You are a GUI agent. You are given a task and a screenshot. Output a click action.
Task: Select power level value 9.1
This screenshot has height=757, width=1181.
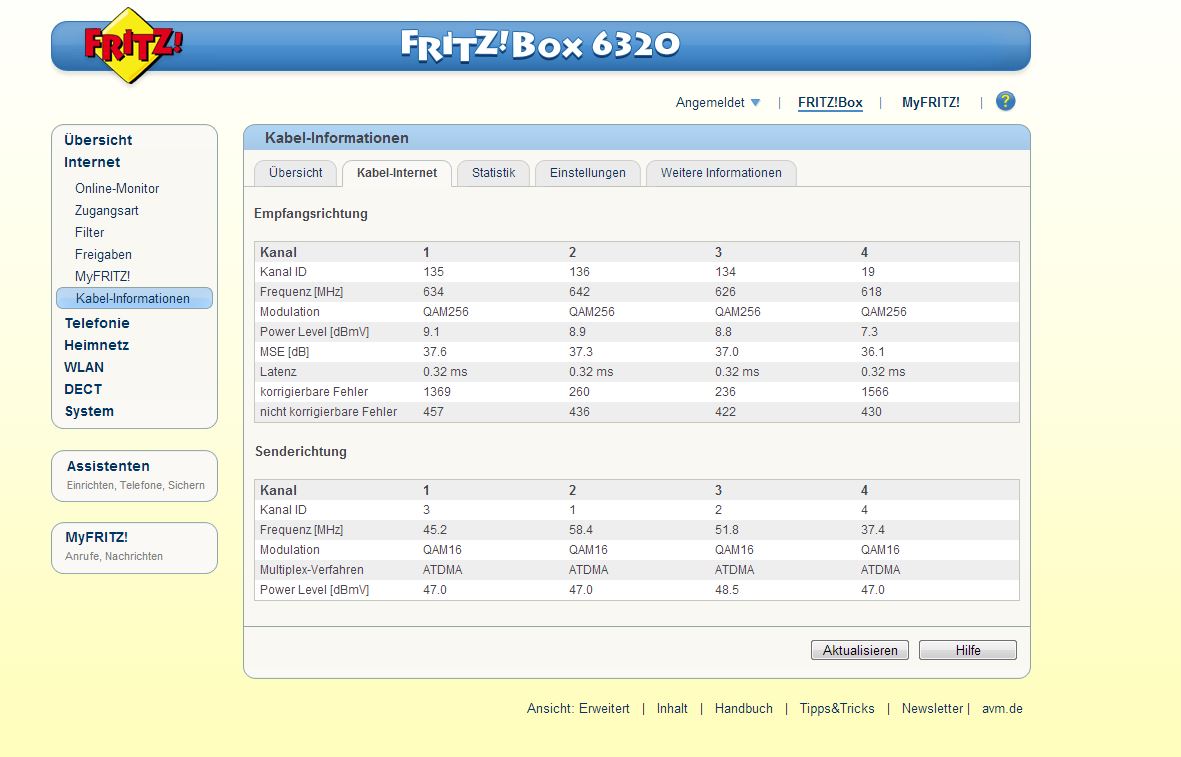point(431,332)
